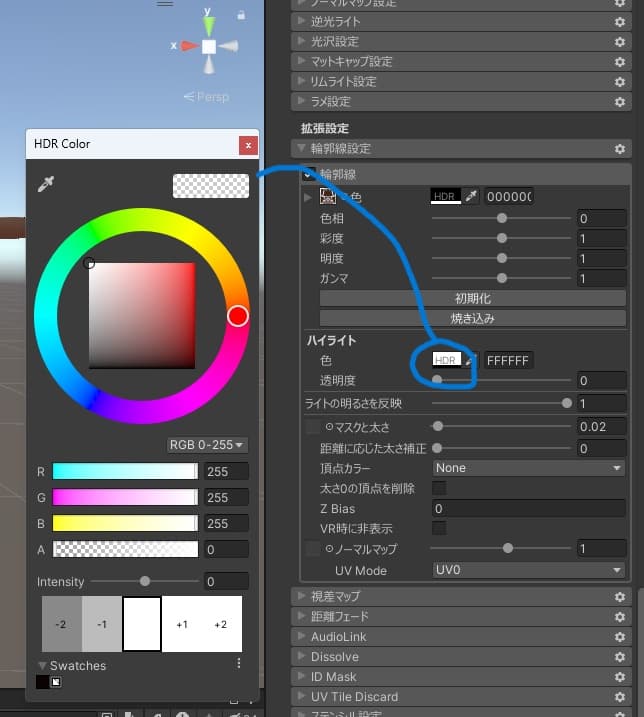
Task: Click the gear icon for 光沢設定
Action: tap(620, 42)
